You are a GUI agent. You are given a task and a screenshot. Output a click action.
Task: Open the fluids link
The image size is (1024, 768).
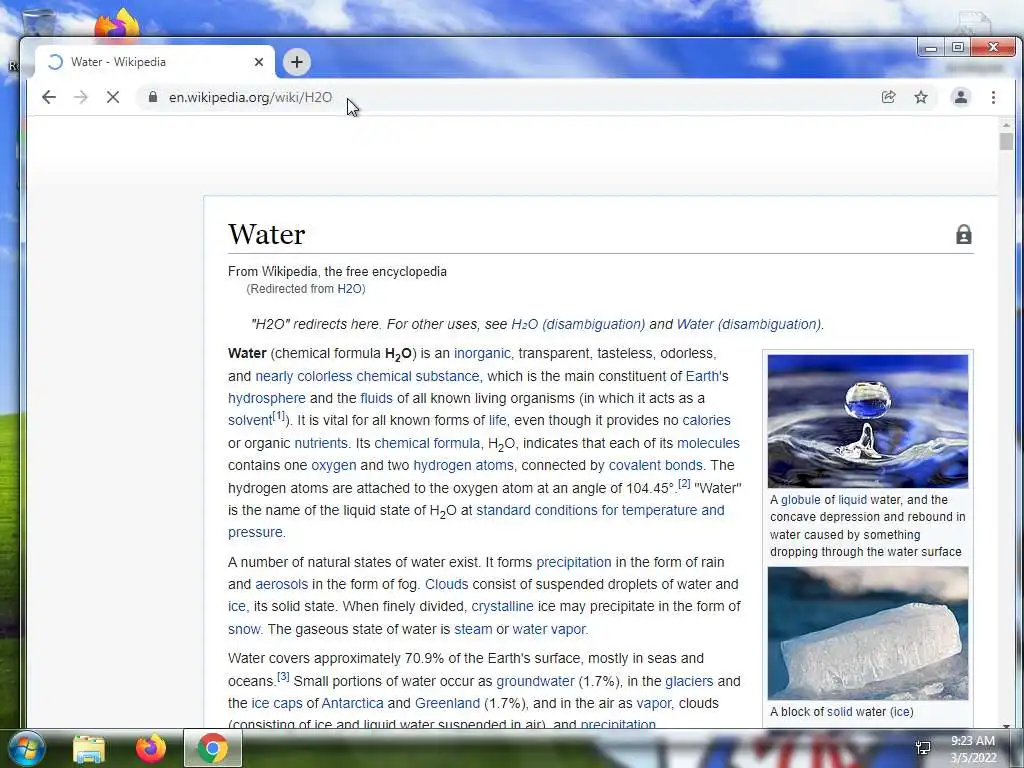[376, 398]
